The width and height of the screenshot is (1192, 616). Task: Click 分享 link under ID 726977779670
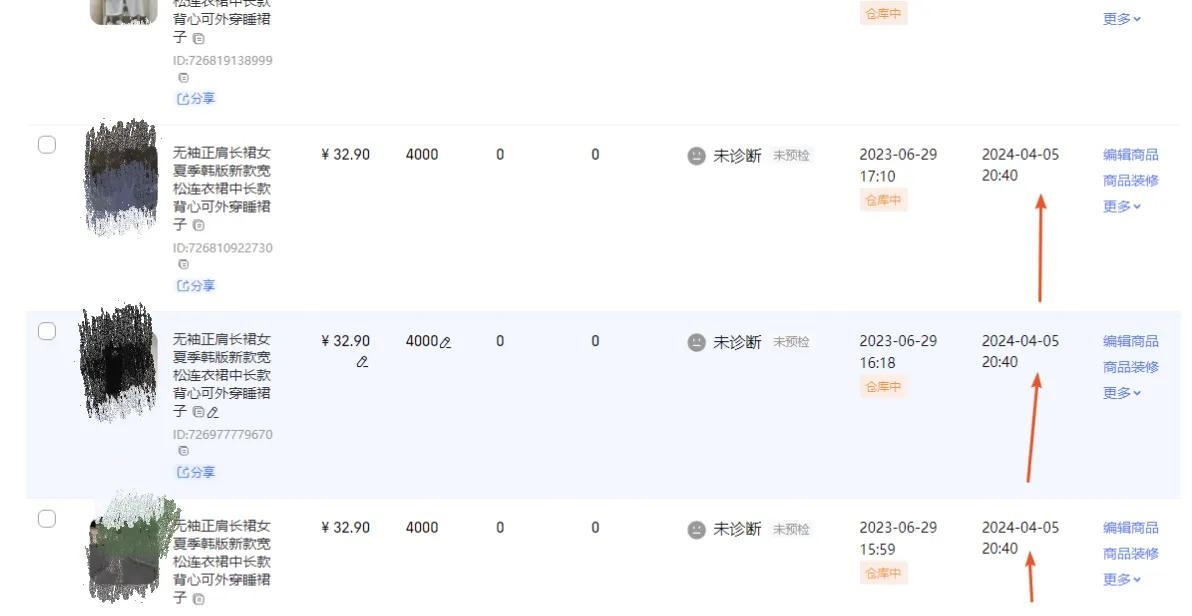(196, 472)
